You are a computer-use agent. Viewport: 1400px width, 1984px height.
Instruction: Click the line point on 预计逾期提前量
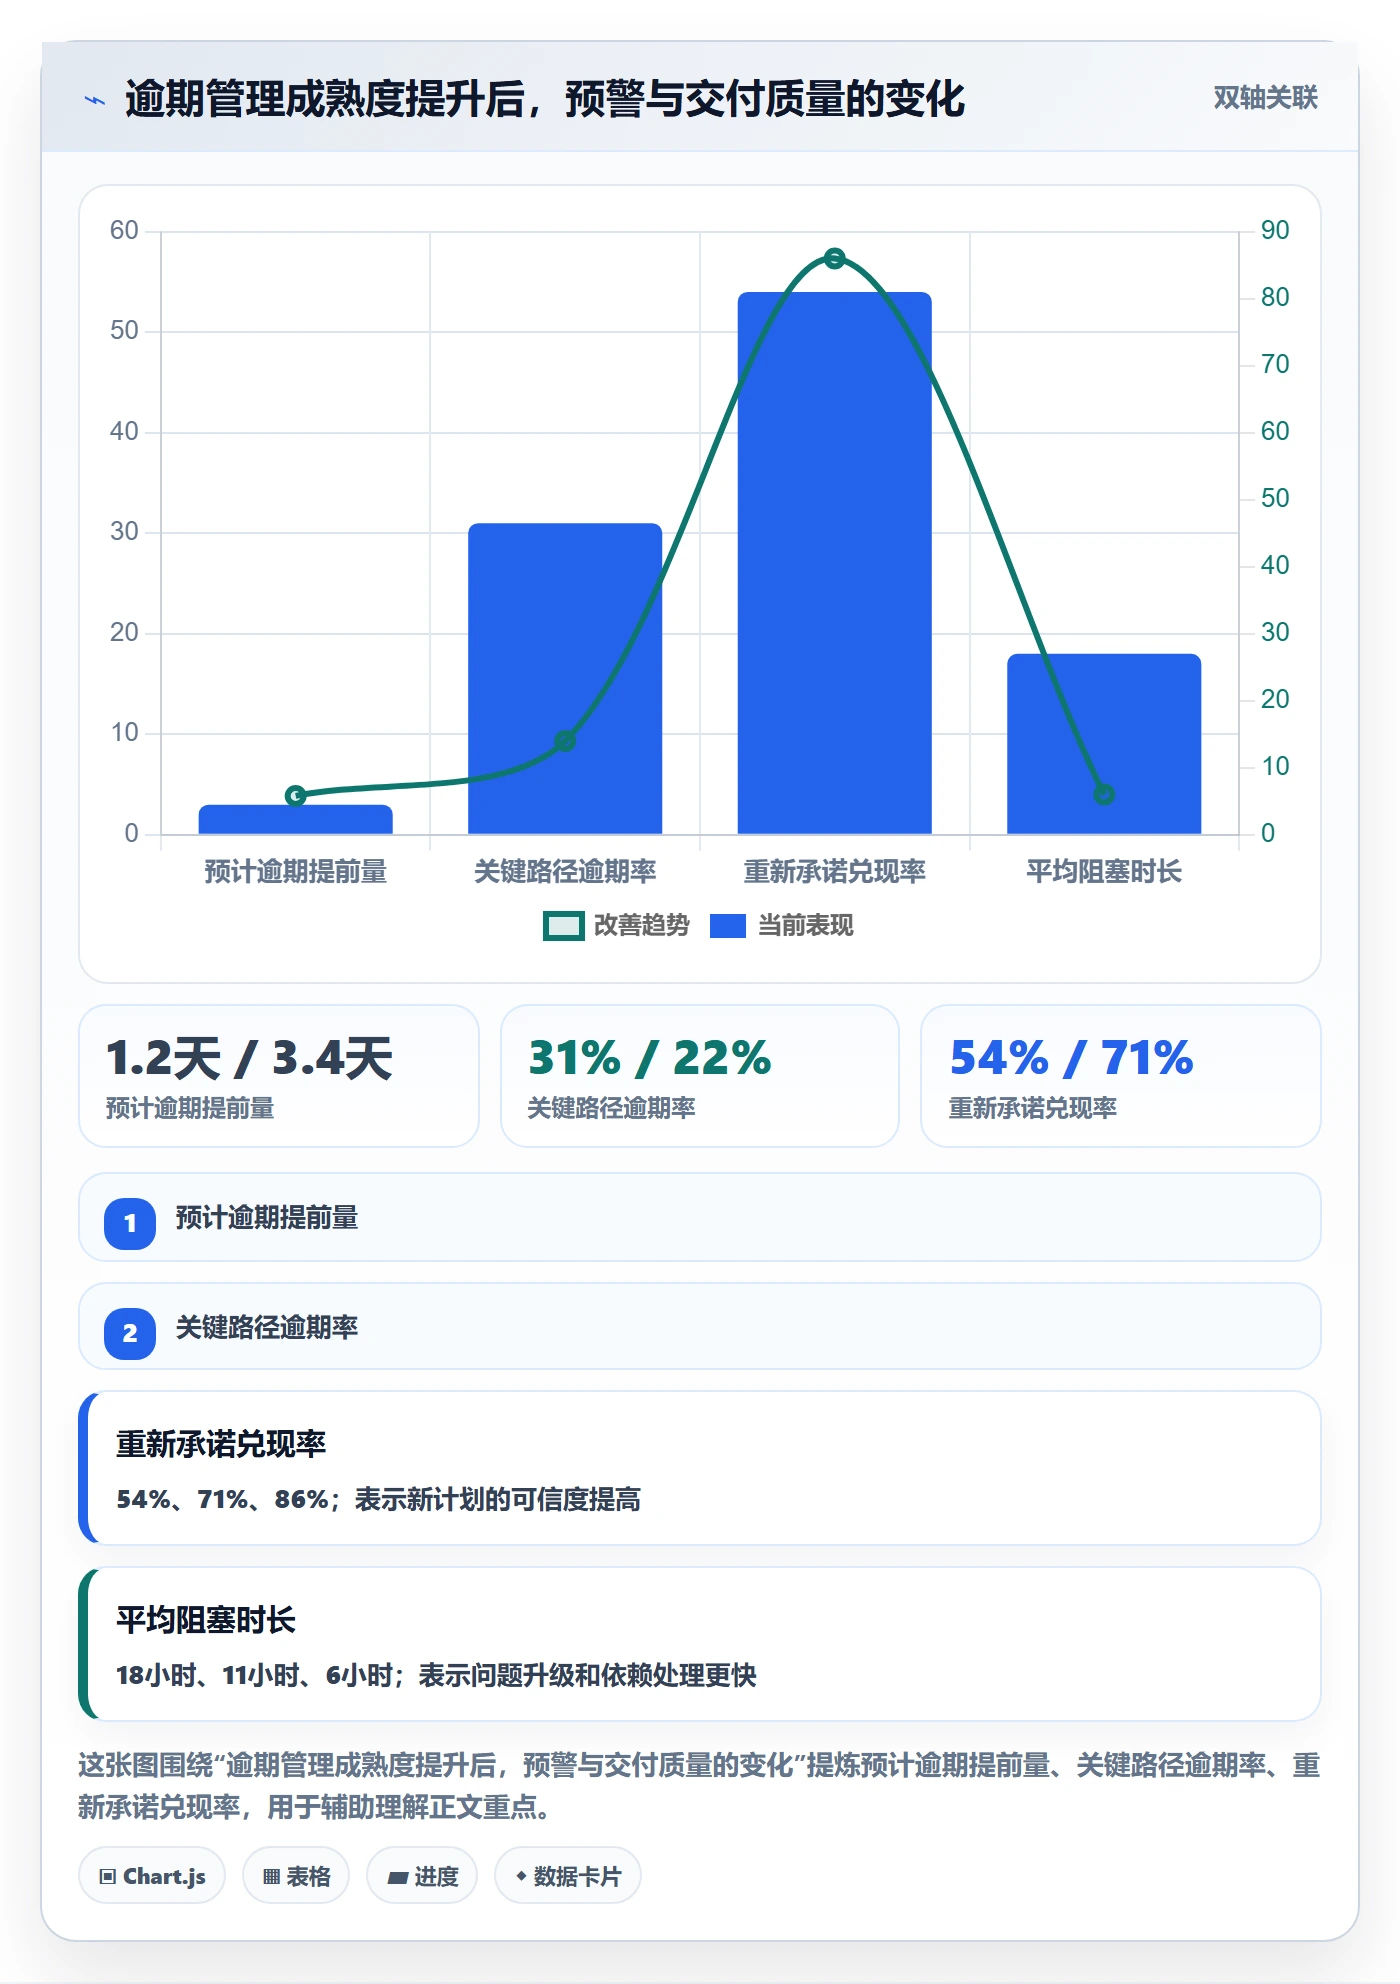296,796
